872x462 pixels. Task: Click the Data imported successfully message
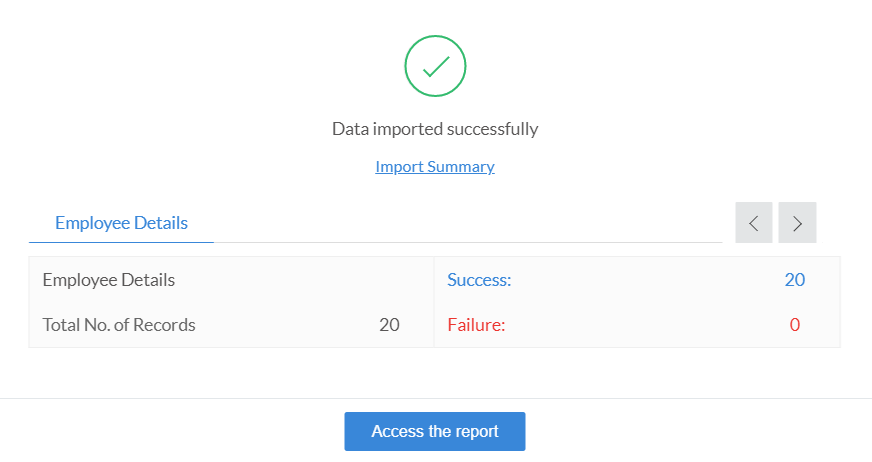435,129
